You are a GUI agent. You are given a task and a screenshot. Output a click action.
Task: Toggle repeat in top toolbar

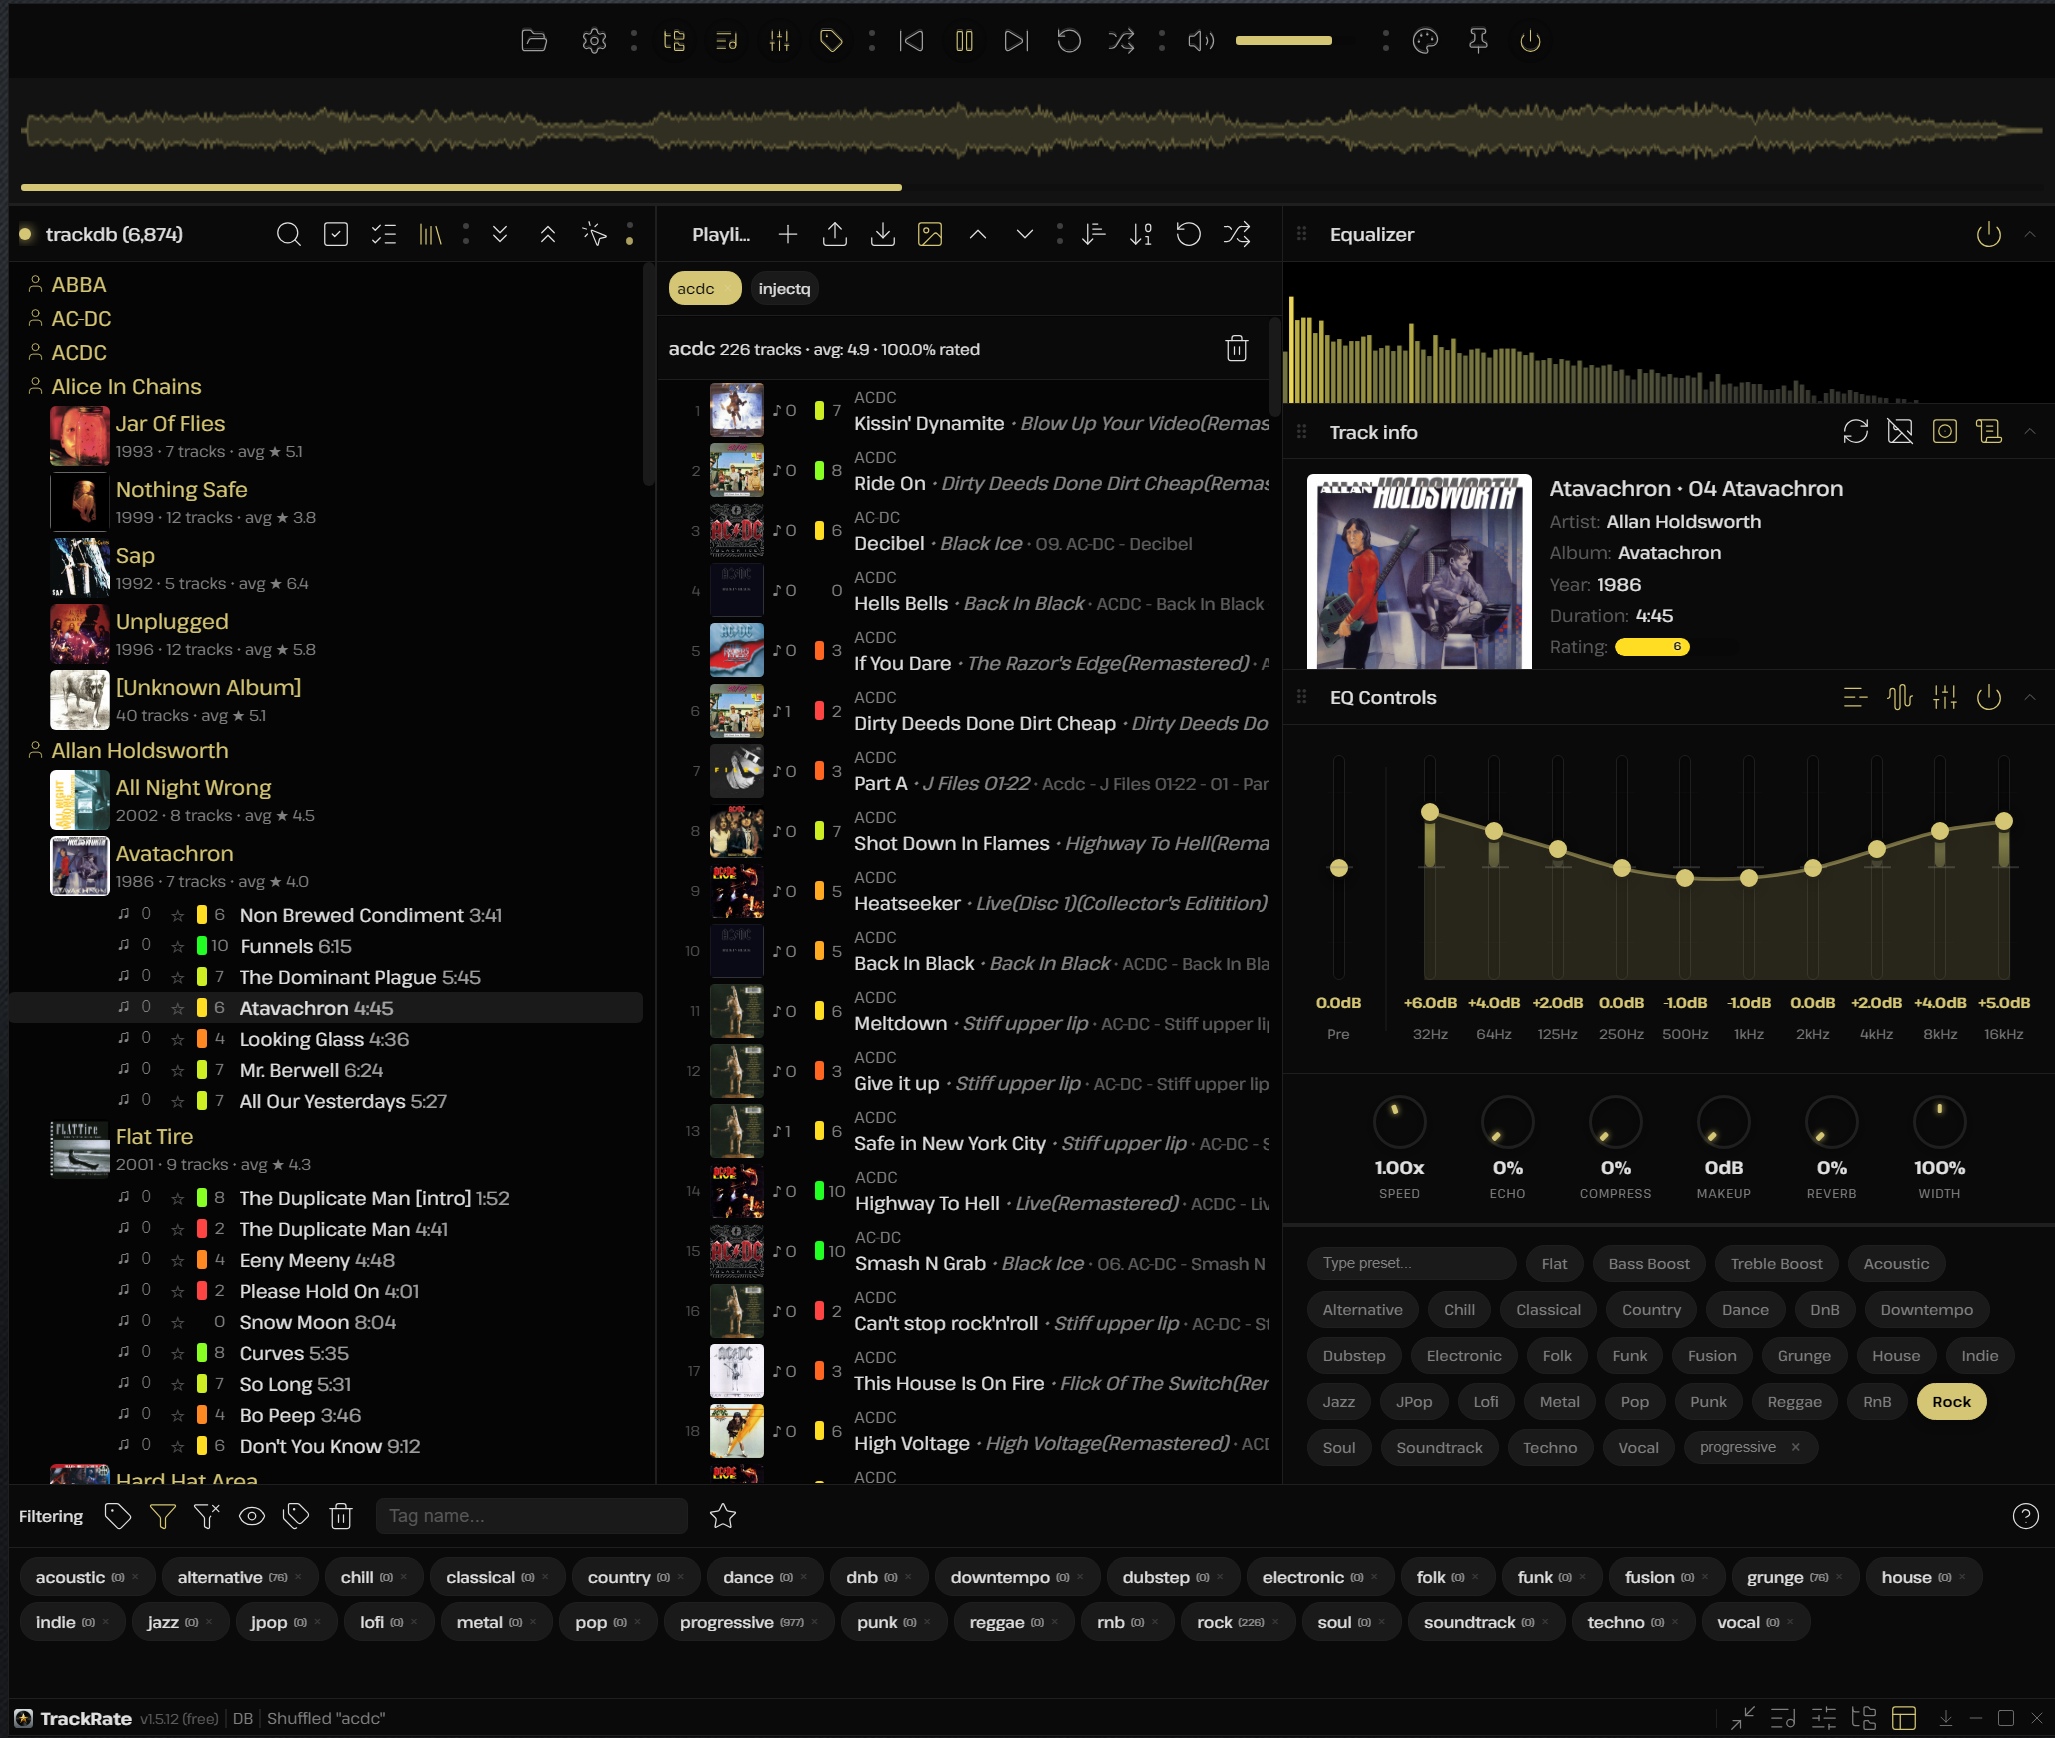[x=1069, y=41]
